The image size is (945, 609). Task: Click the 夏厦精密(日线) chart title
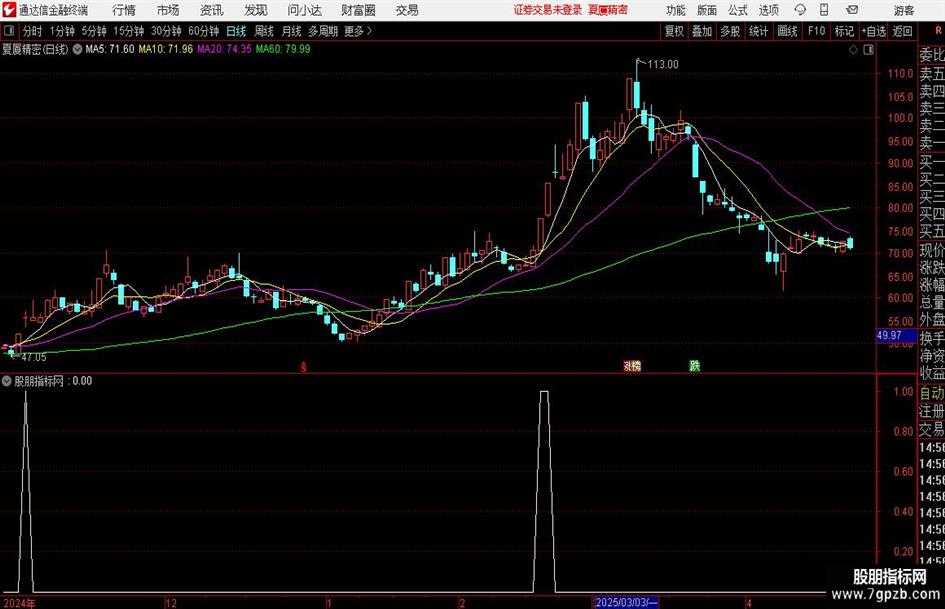click(x=35, y=49)
